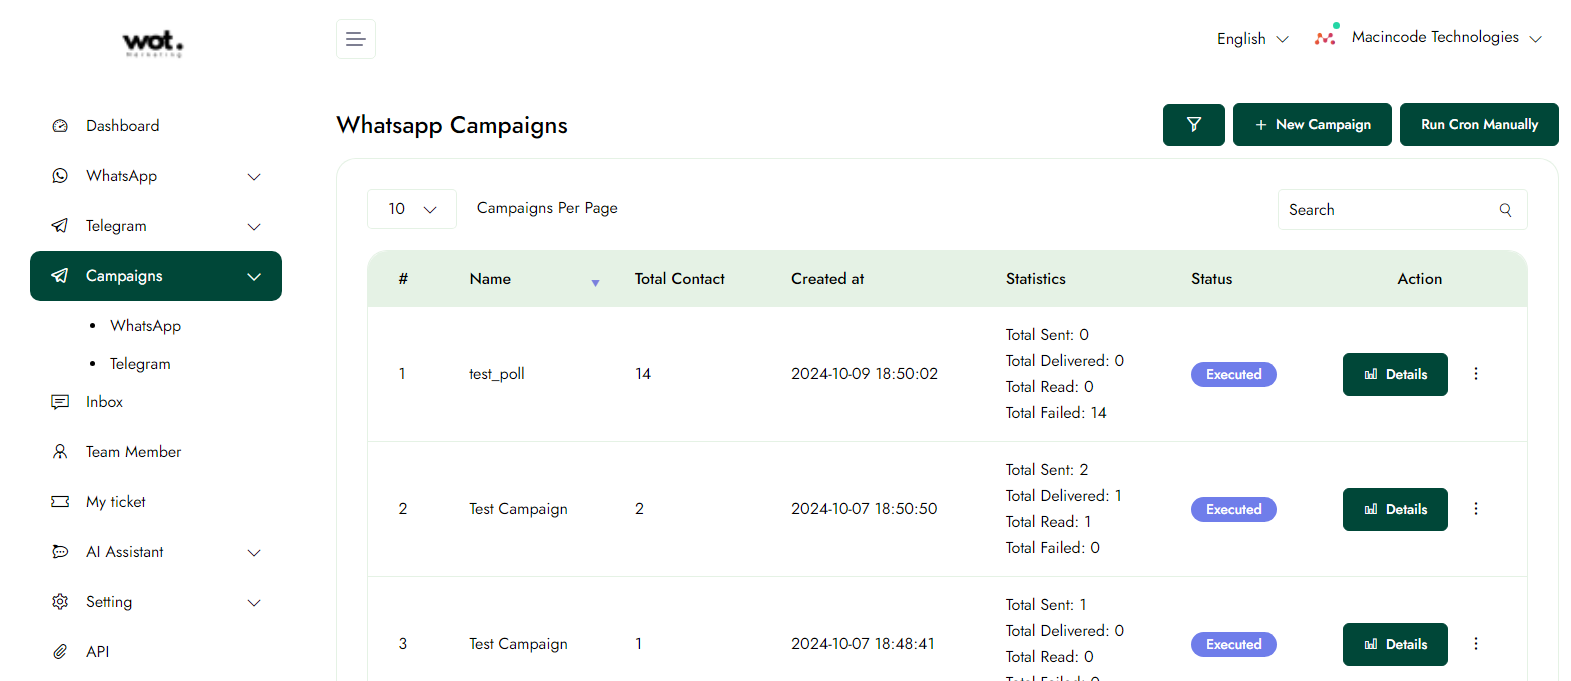This screenshot has width=1571, height=681.
Task: Select WhatsApp under Campaigns submenu
Action: click(145, 326)
